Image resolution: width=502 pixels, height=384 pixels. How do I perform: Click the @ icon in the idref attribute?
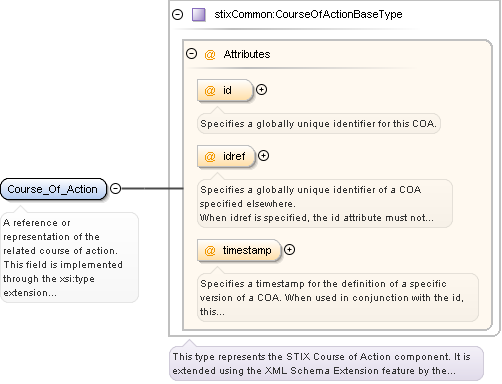click(210, 156)
